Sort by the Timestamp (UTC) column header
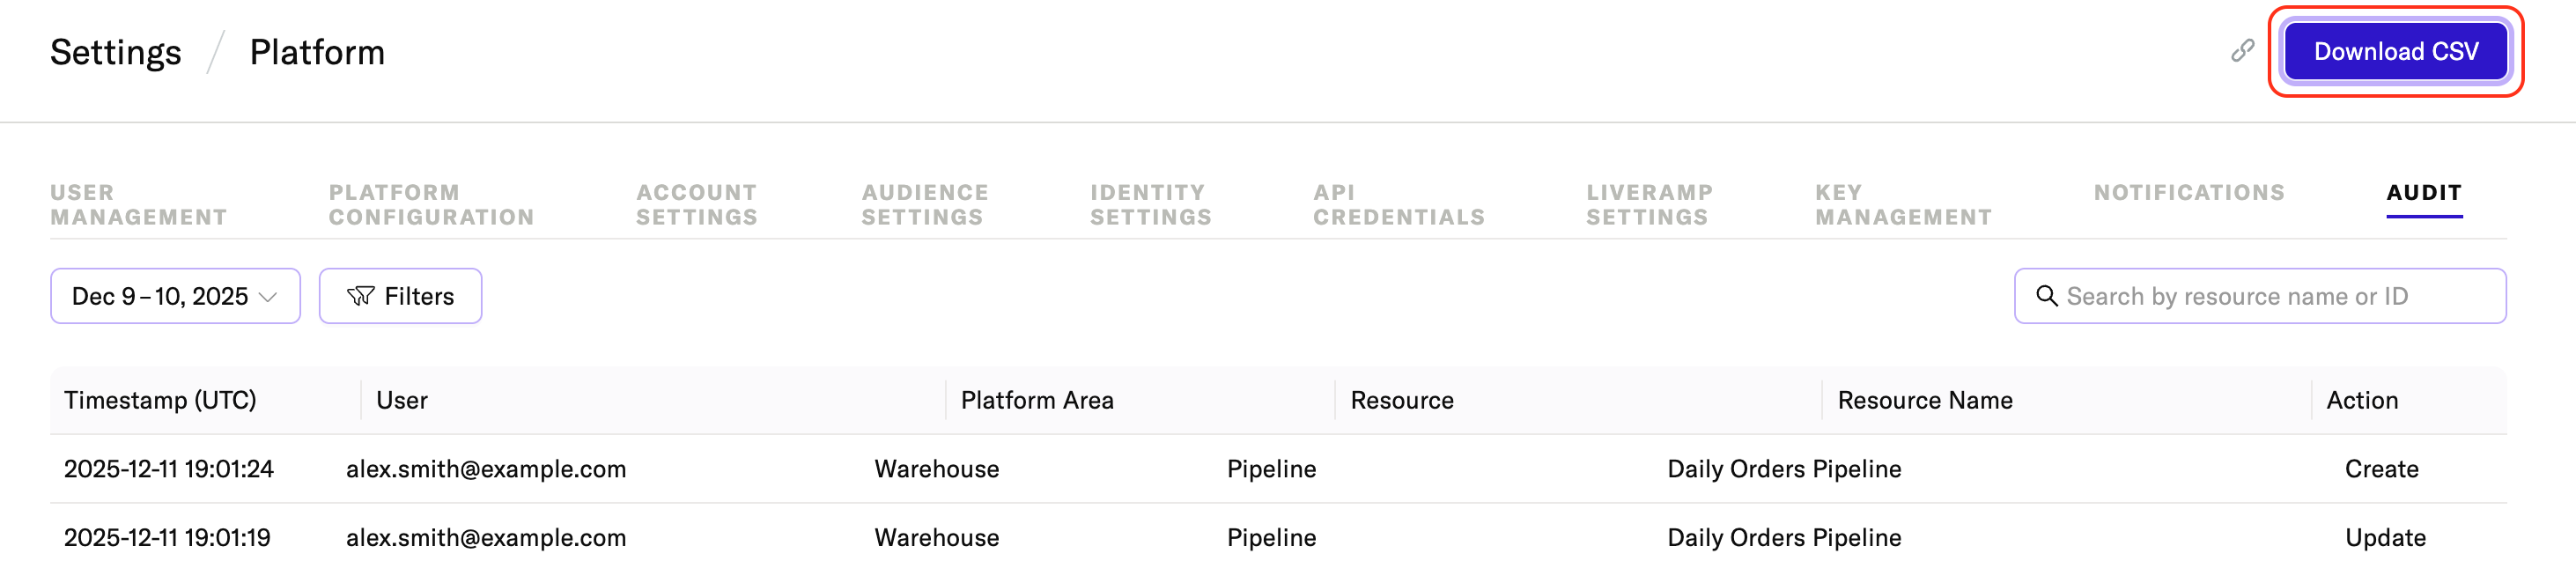The width and height of the screenshot is (2576, 561). point(160,400)
